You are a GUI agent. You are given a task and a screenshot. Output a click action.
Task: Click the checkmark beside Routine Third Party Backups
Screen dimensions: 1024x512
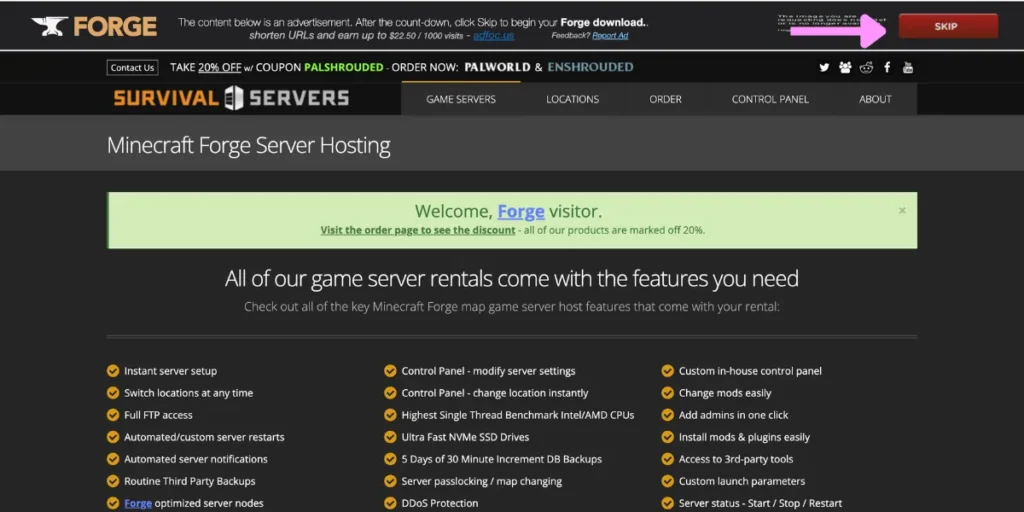(113, 481)
